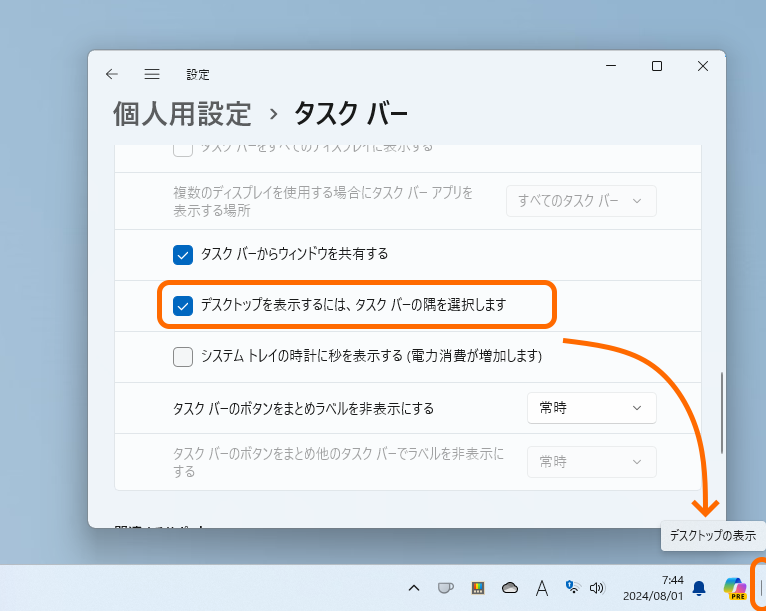Open the OneDrive cloud tray icon
The image size is (766, 611).
pyautogui.click(x=510, y=588)
